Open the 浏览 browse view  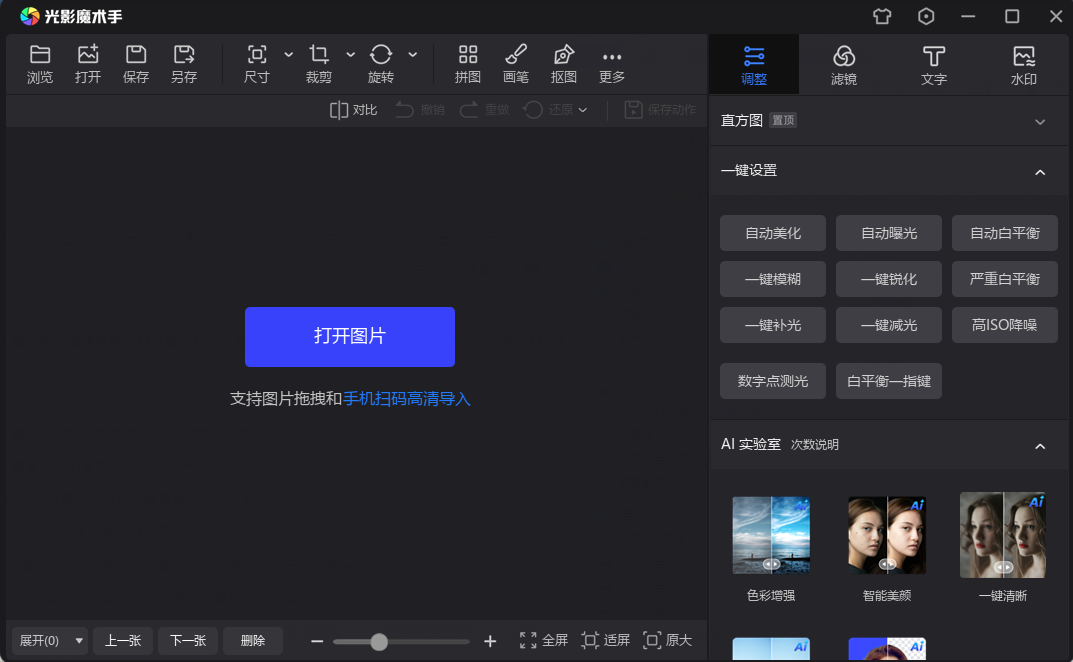[x=40, y=63]
